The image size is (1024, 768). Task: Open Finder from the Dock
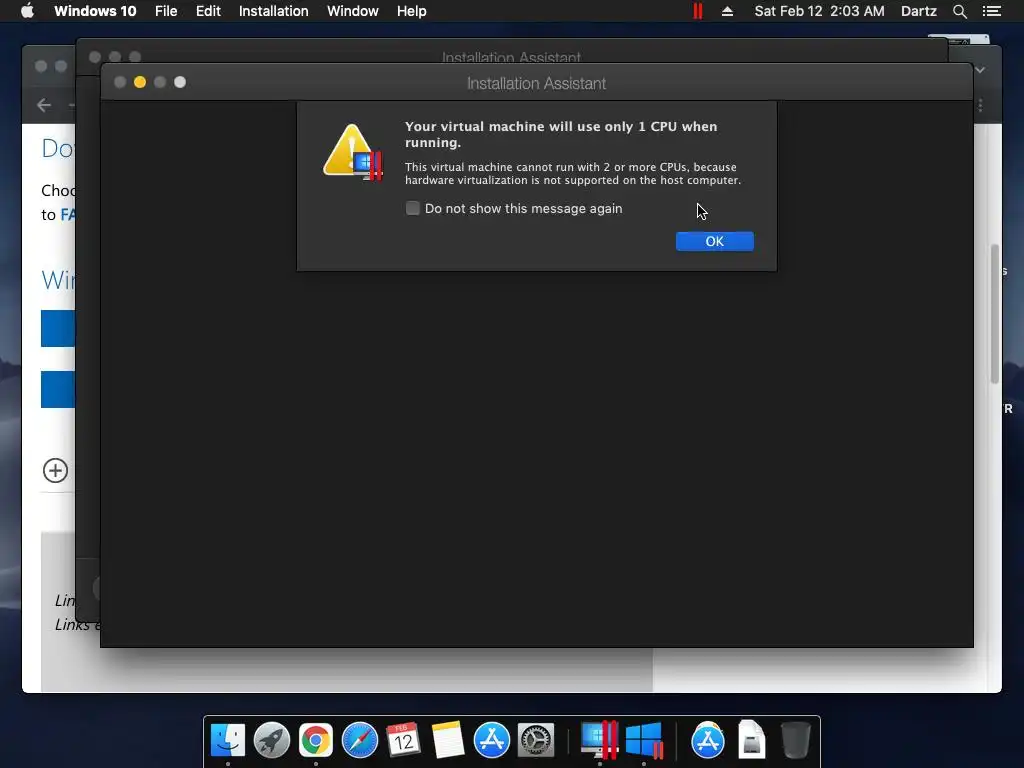click(228, 740)
